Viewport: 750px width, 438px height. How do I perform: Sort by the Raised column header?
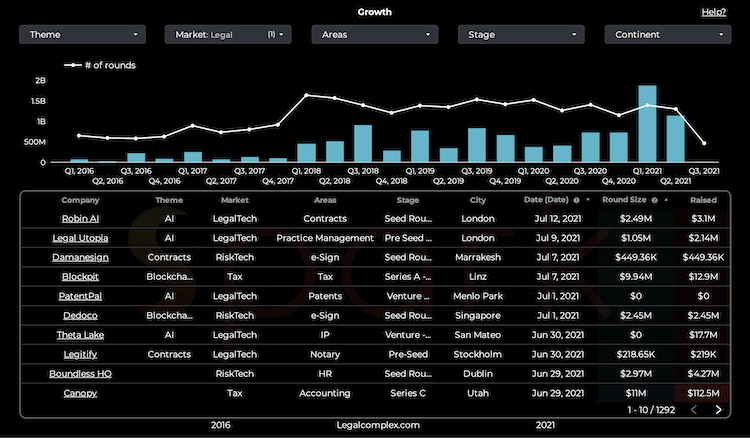pos(703,200)
